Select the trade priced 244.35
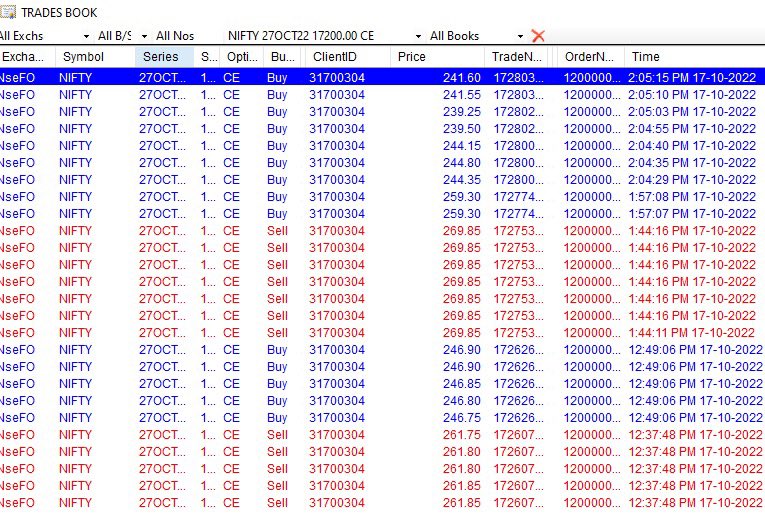765x522 pixels. coord(382,180)
